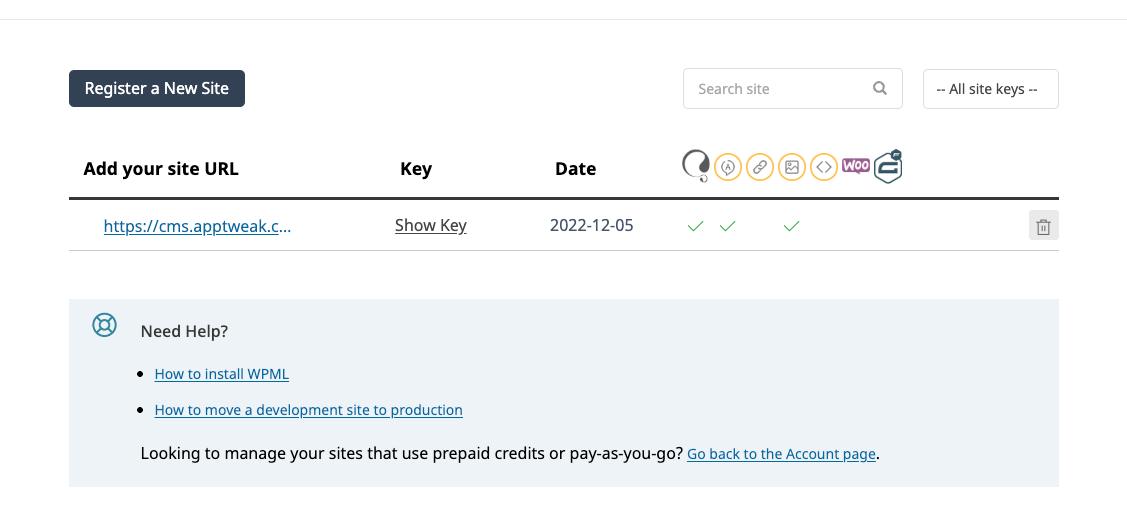The image size is (1127, 525).
Task: Click the Gravity Forms hexagon icon
Action: (888, 166)
